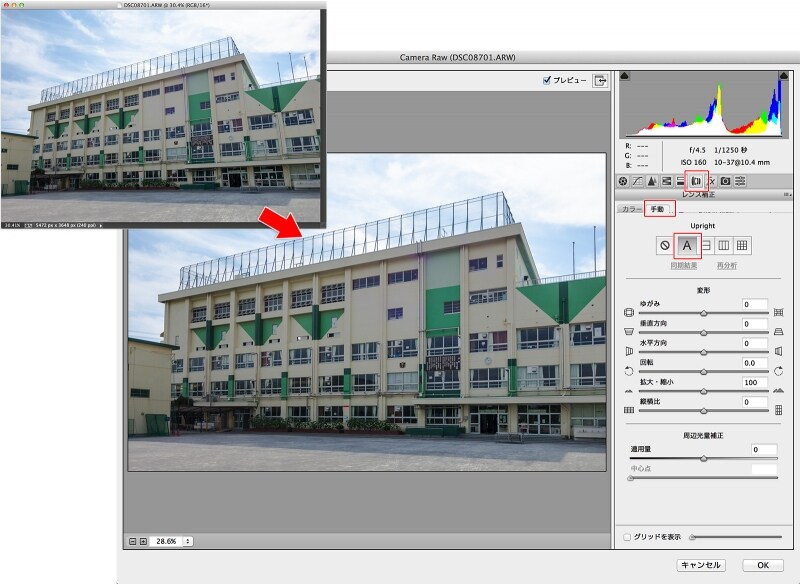Click the 適用量 vignette slider handle

pos(704,459)
